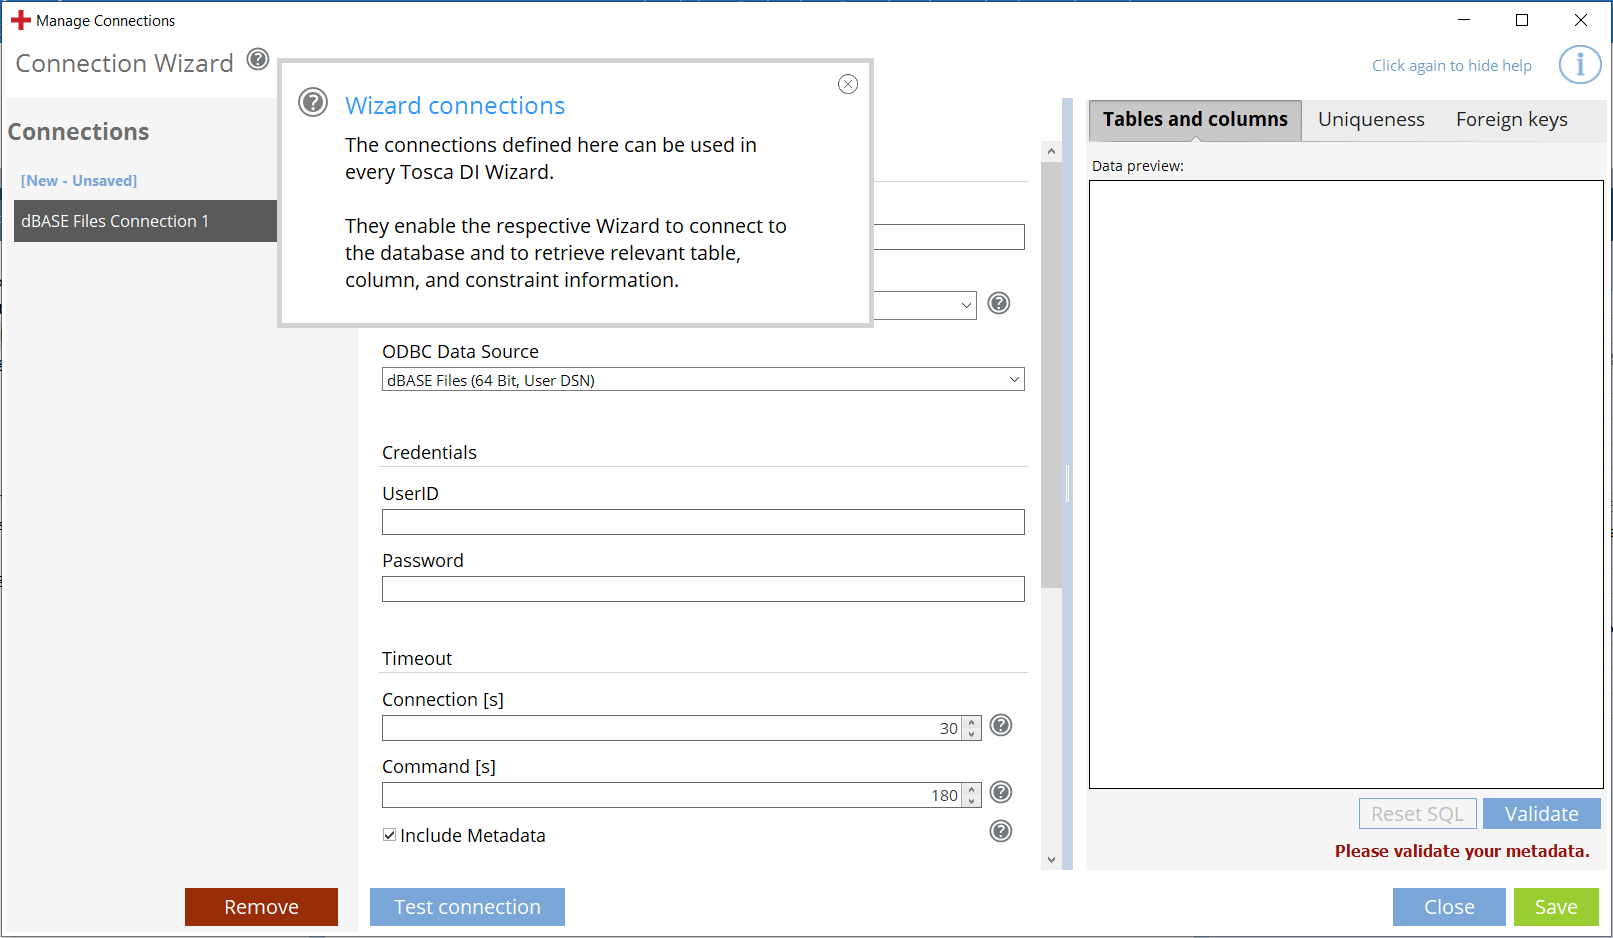
Task: Click 'Click again to hide help' link
Action: click(1451, 66)
